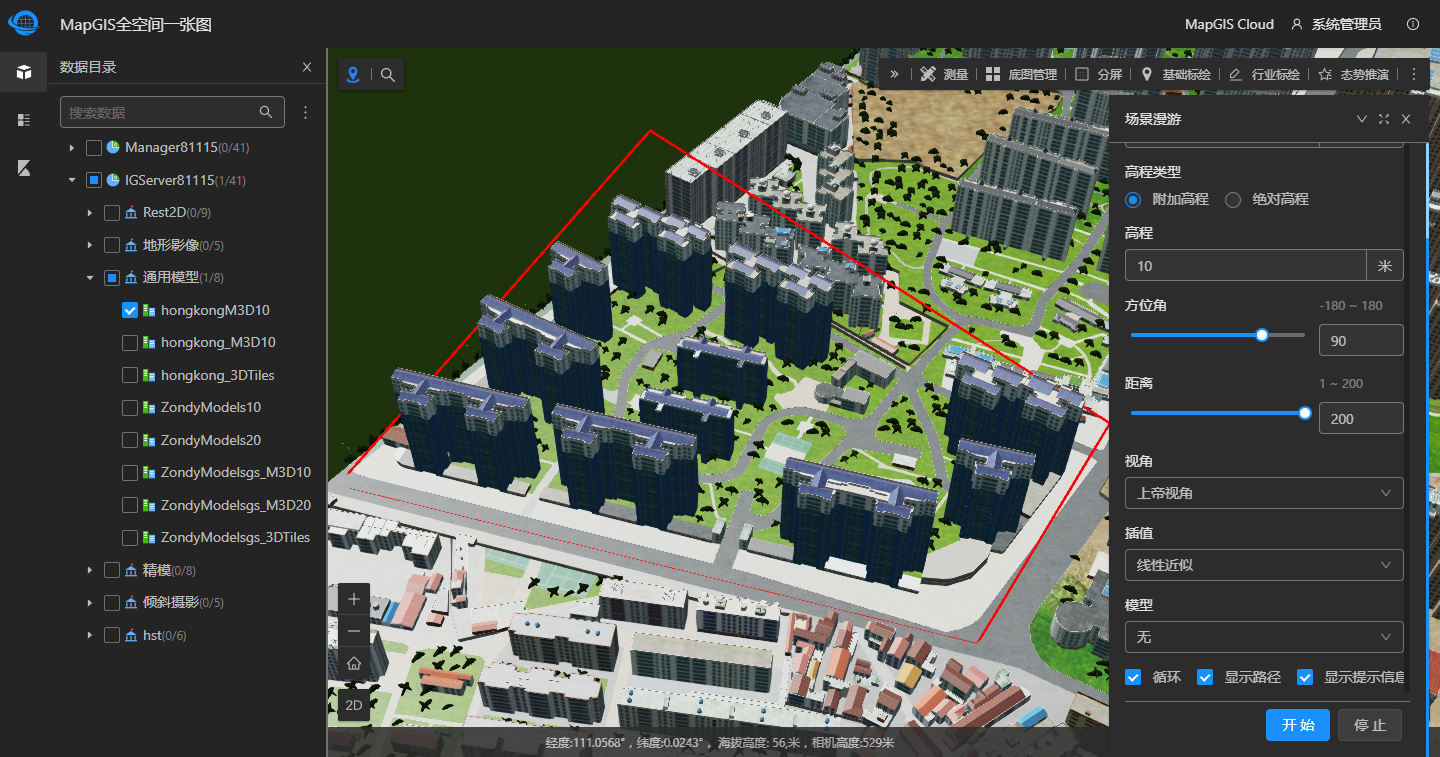Collapse the IGServer81115 tree node
This screenshot has width=1440, height=757.
click(x=72, y=181)
